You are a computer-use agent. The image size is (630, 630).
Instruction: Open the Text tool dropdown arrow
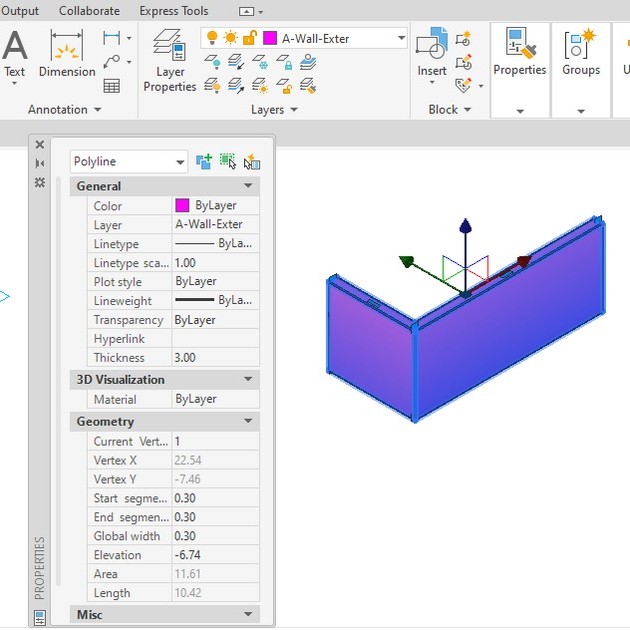pyautogui.click(x=14, y=83)
